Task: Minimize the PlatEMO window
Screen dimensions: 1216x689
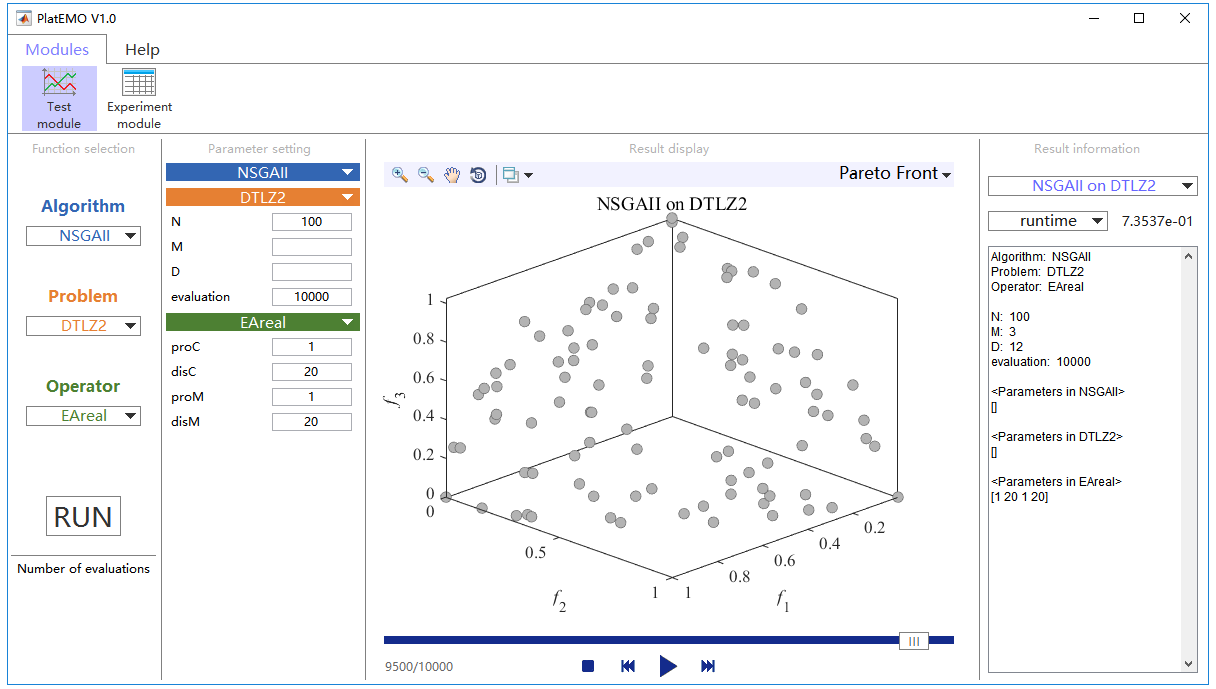Action: (1093, 18)
